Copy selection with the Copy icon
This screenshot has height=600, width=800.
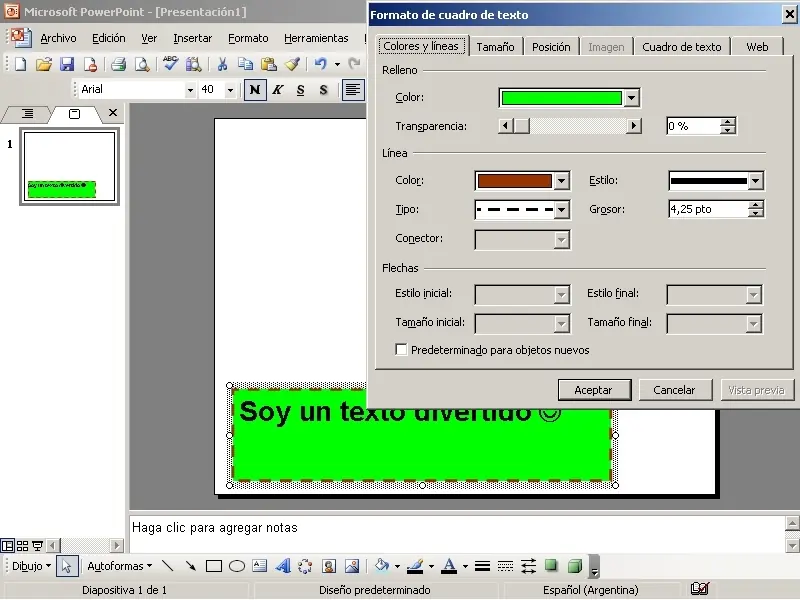[245, 64]
